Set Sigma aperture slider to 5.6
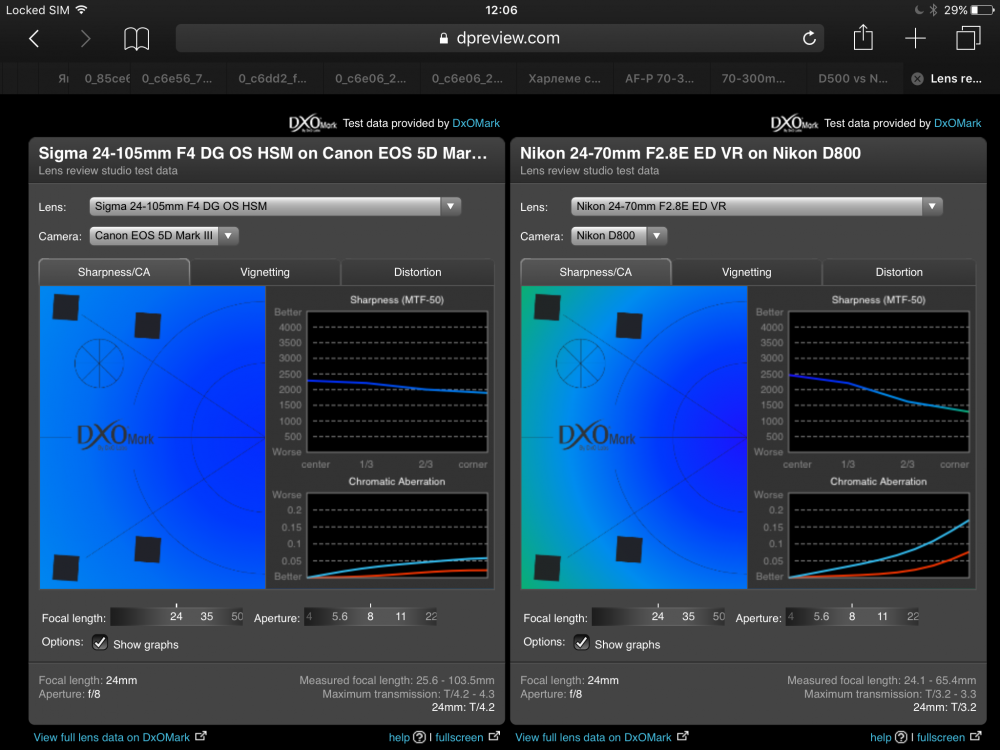 point(340,617)
